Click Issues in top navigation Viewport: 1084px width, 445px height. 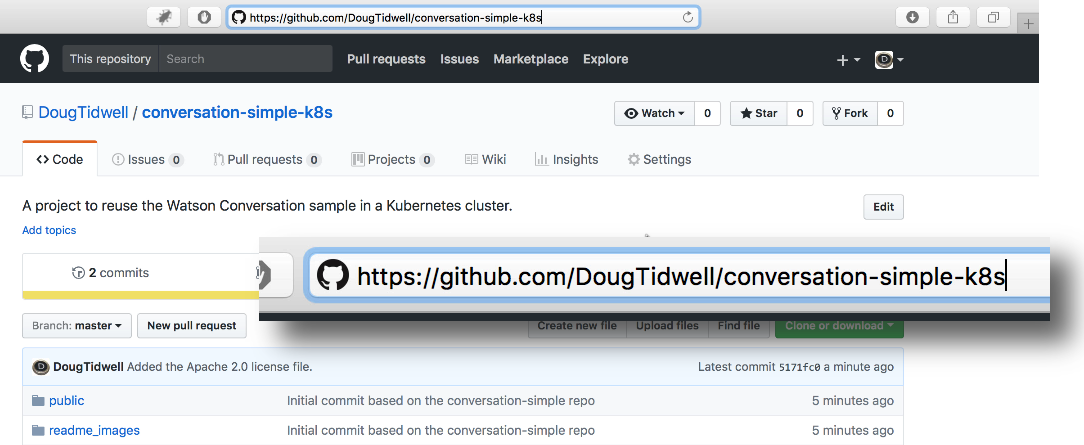[x=460, y=59]
